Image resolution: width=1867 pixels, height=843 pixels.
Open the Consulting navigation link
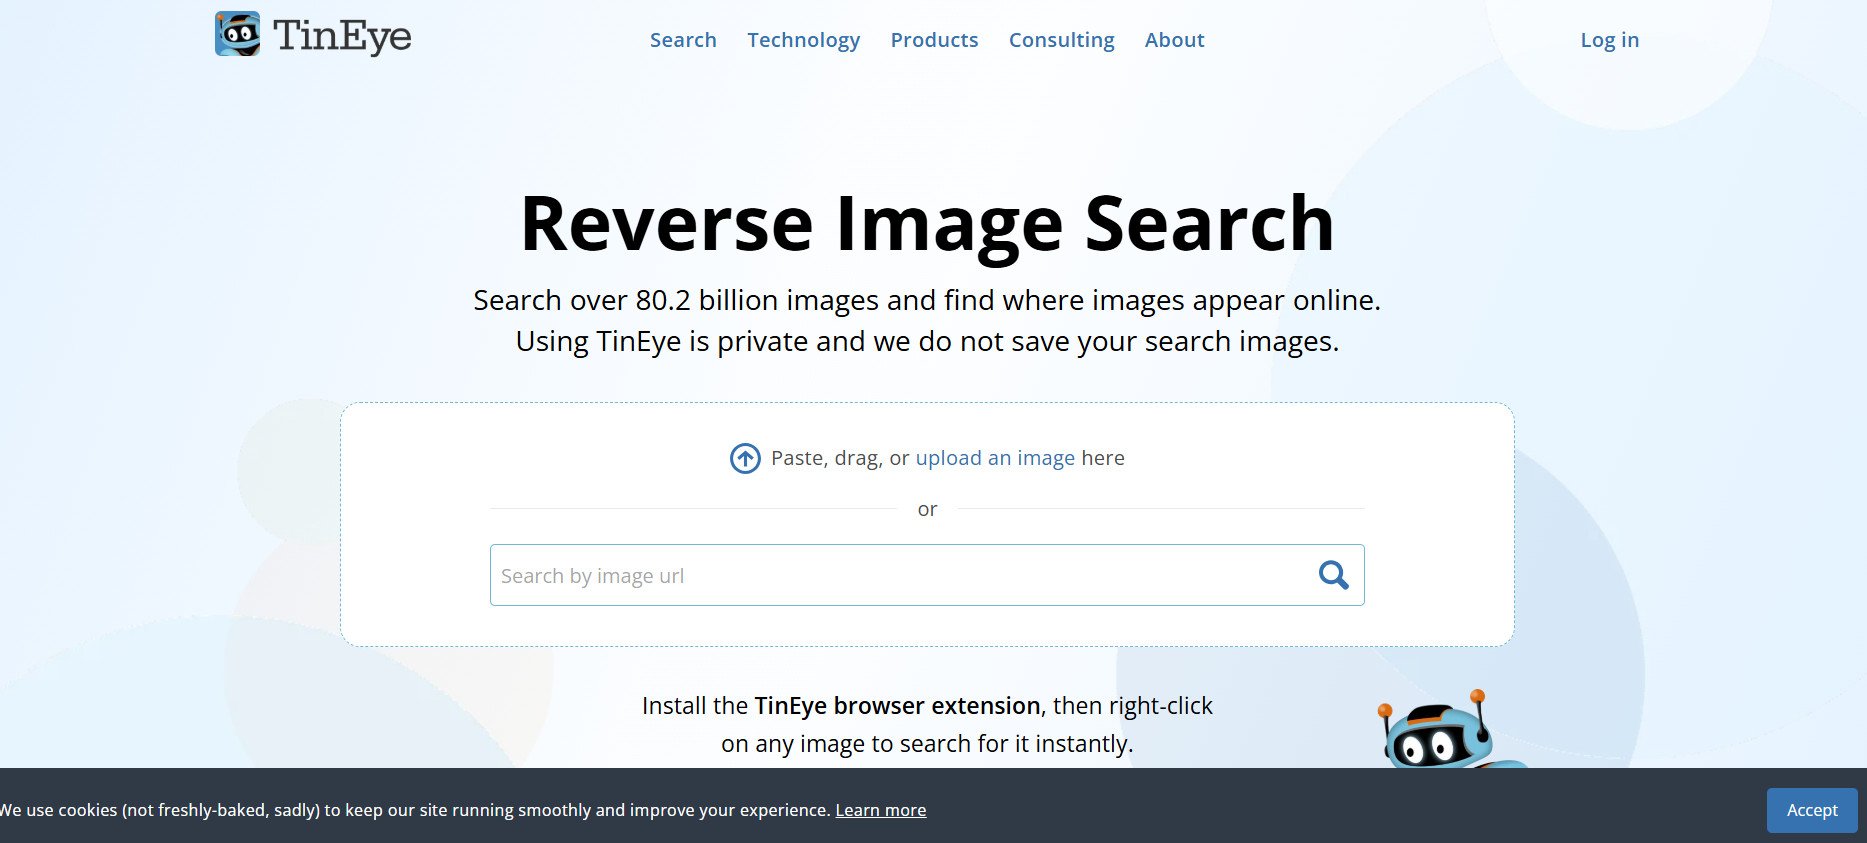1061,40
